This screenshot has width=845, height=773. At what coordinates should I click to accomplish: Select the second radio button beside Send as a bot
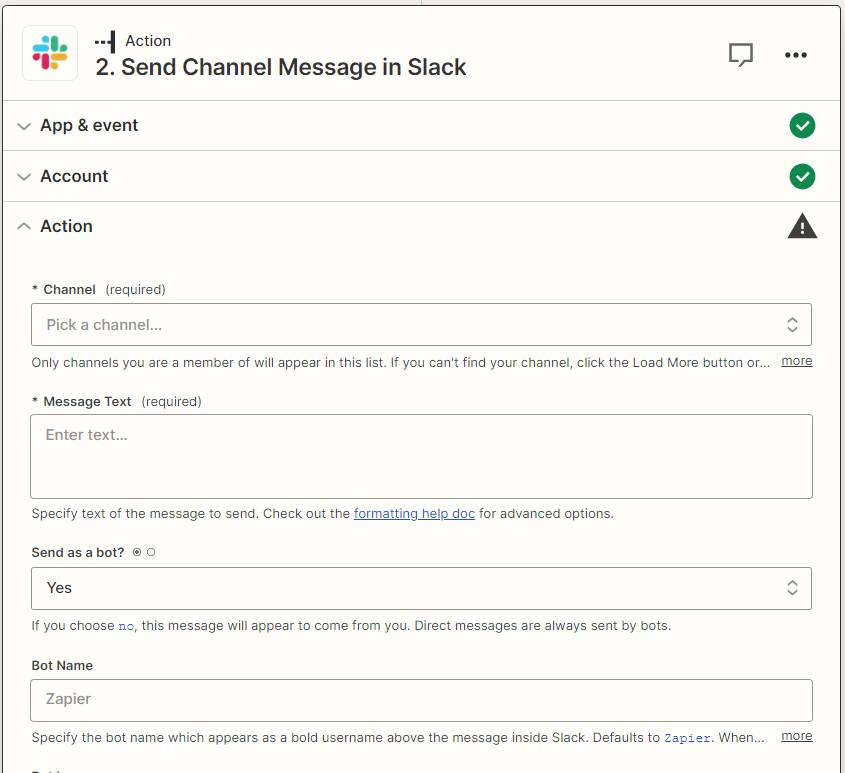[151, 552]
